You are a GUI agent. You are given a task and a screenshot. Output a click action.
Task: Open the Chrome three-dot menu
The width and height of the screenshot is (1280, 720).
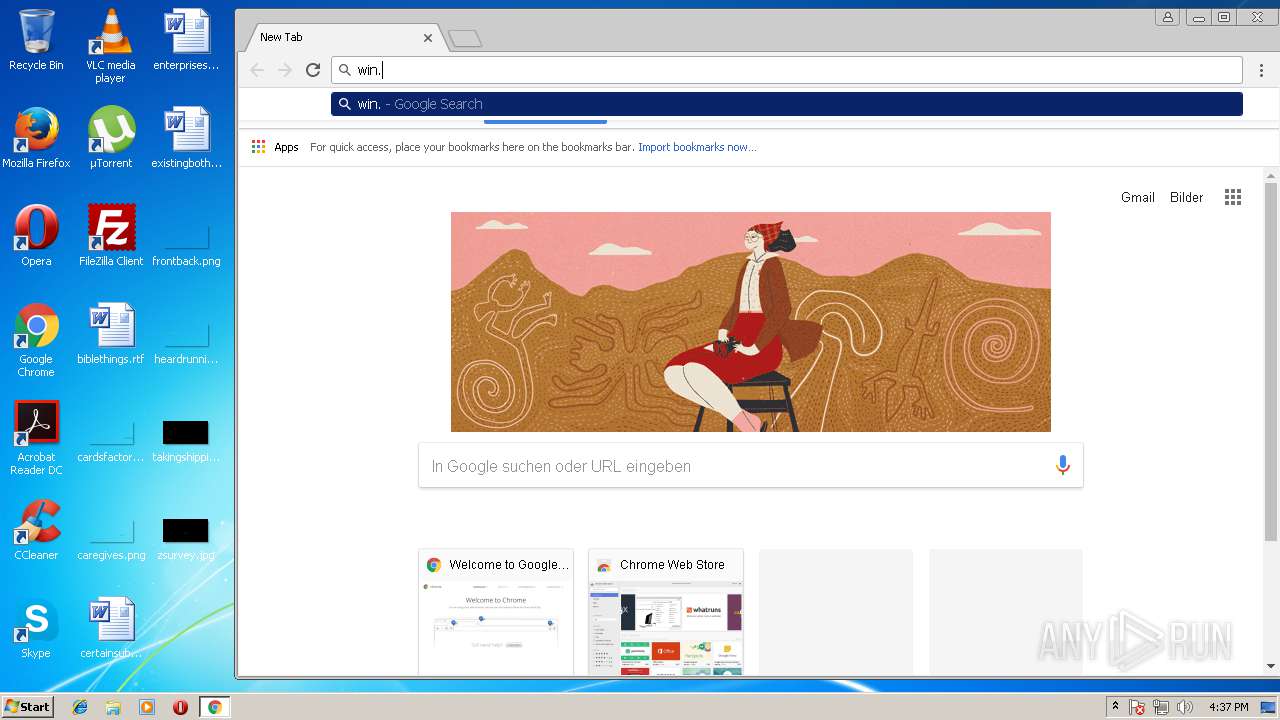pyautogui.click(x=1262, y=70)
